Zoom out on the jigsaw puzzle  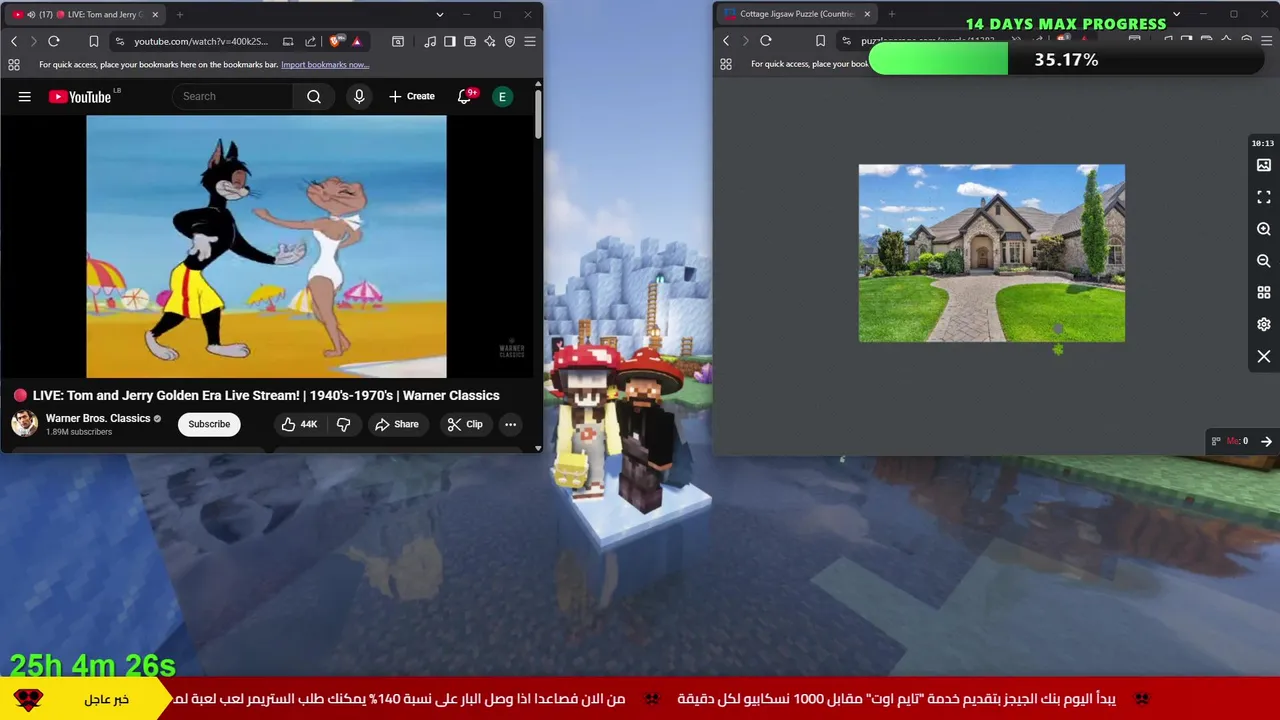[x=1264, y=261]
